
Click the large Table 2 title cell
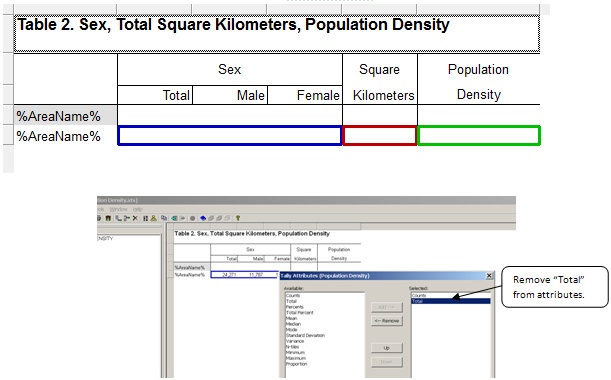tap(277, 34)
